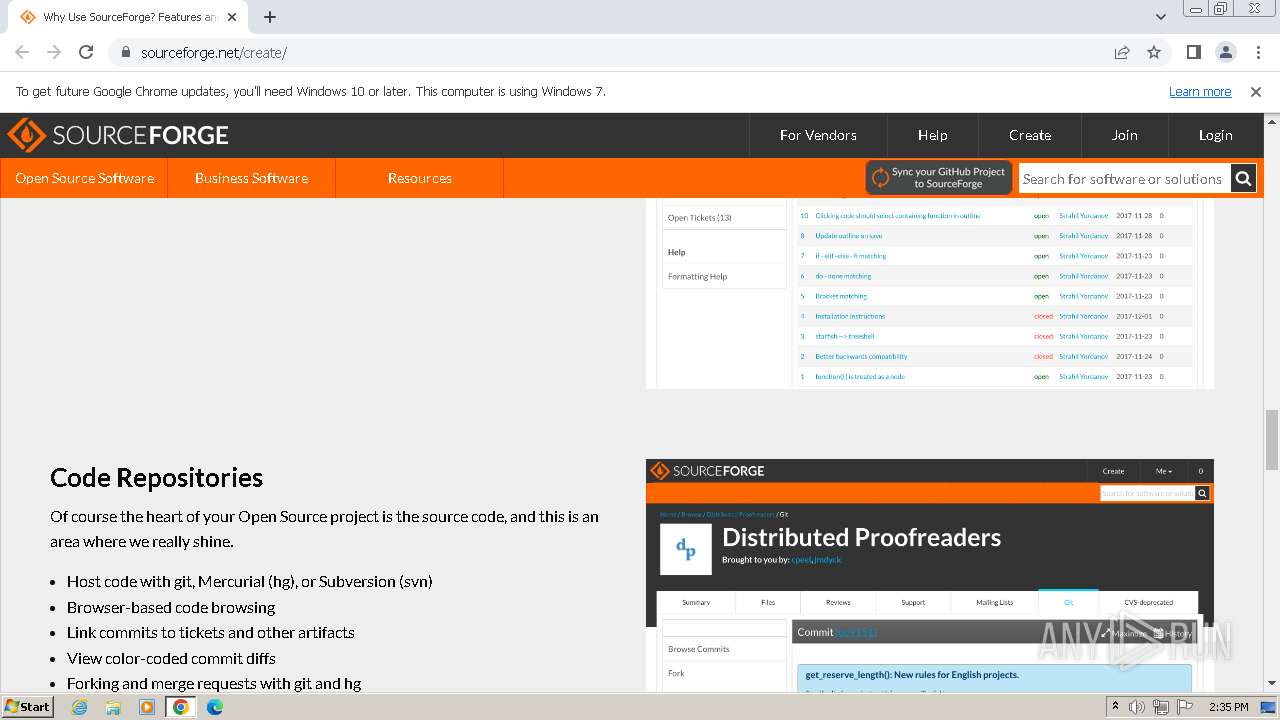This screenshot has height=720, width=1280.
Task: Click the SourceForge logo icon
Action: (x=26, y=135)
